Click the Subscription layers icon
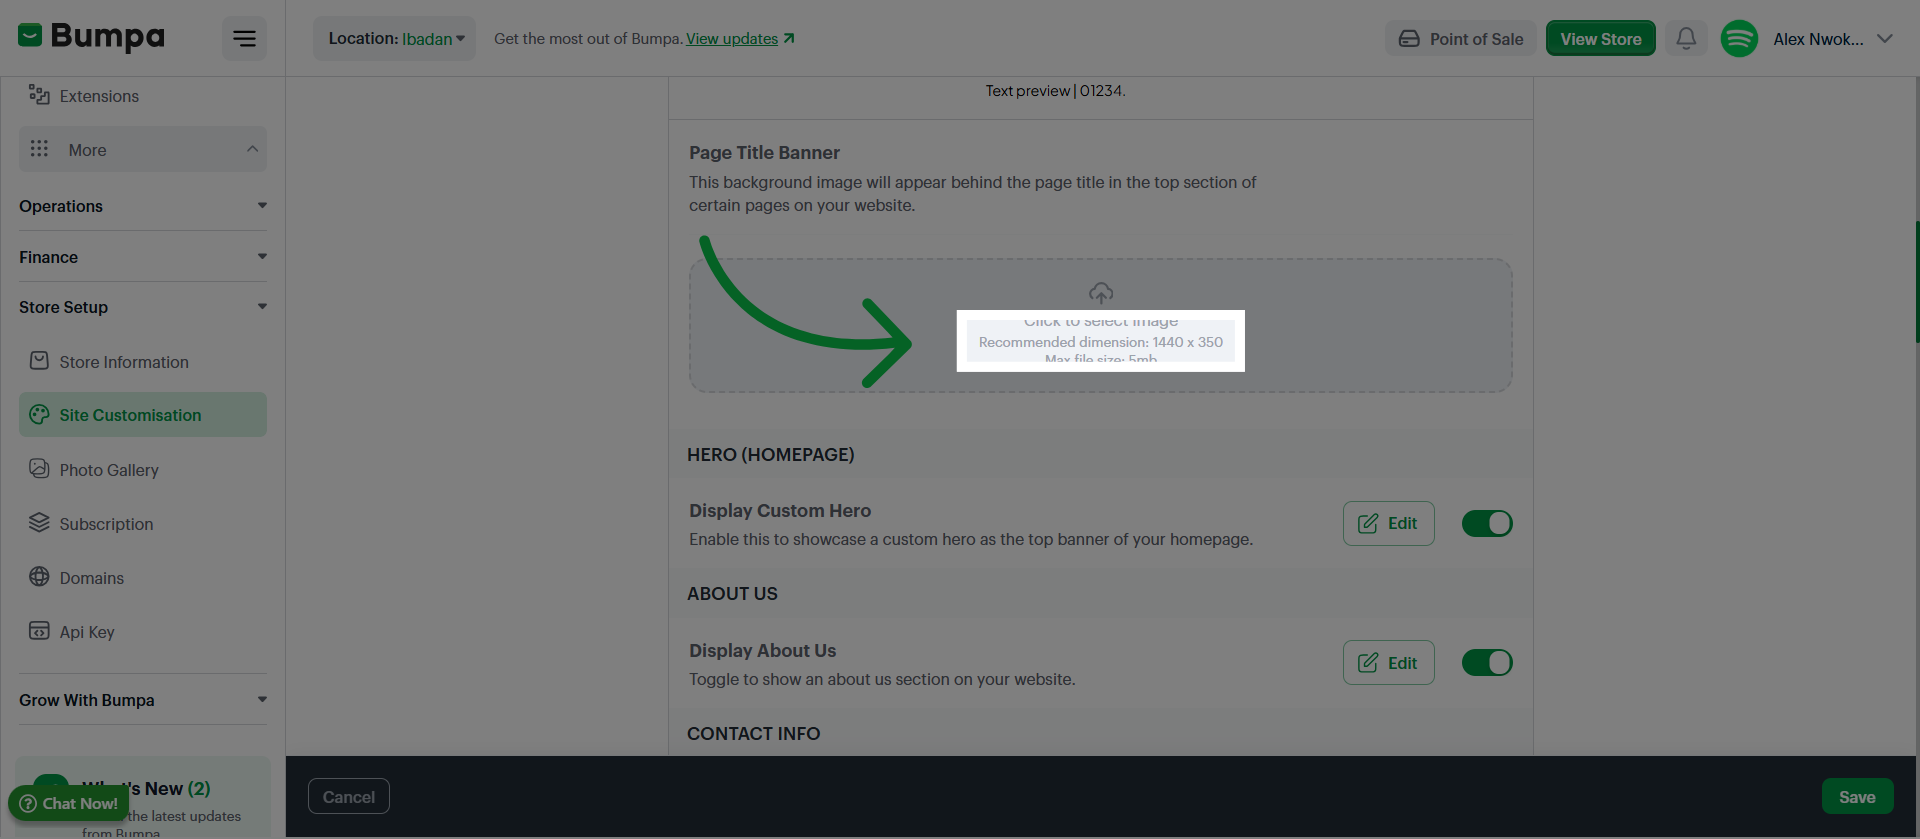 pyautogui.click(x=39, y=522)
